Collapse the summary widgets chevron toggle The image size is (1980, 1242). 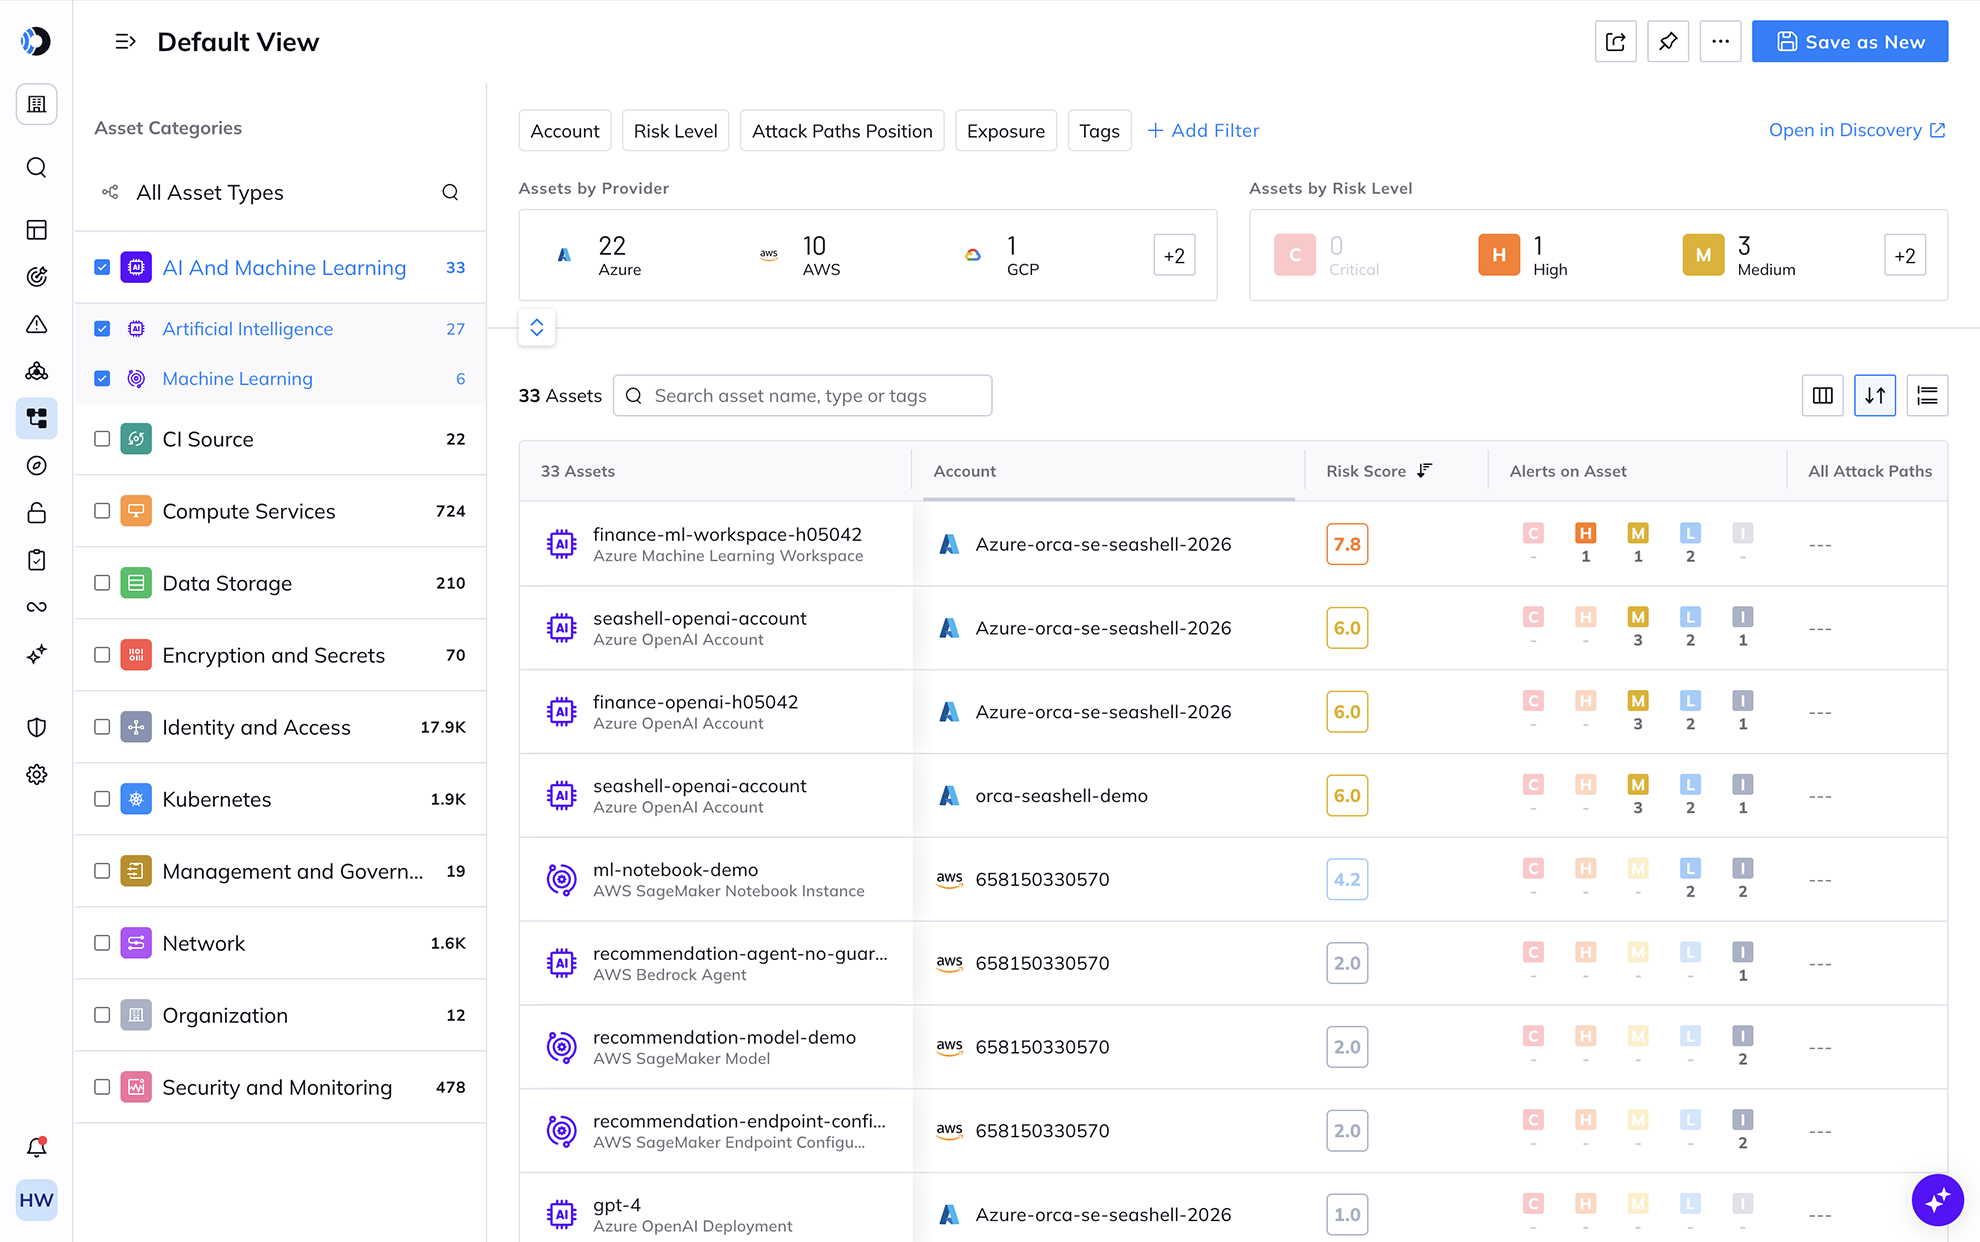[537, 327]
